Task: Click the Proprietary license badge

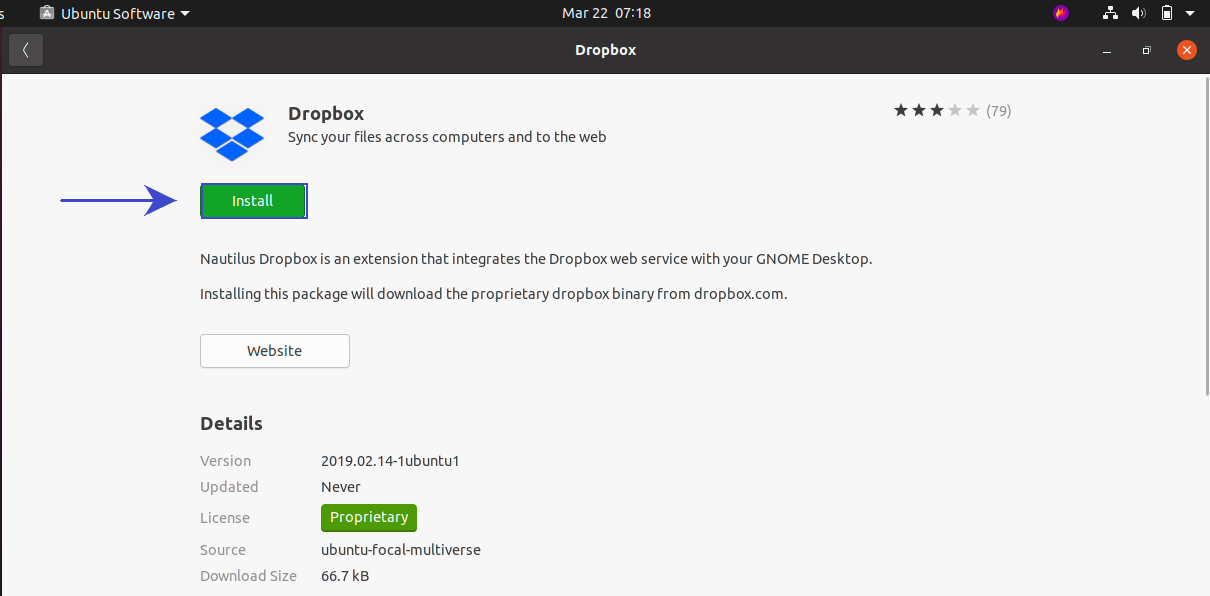Action: (x=369, y=518)
